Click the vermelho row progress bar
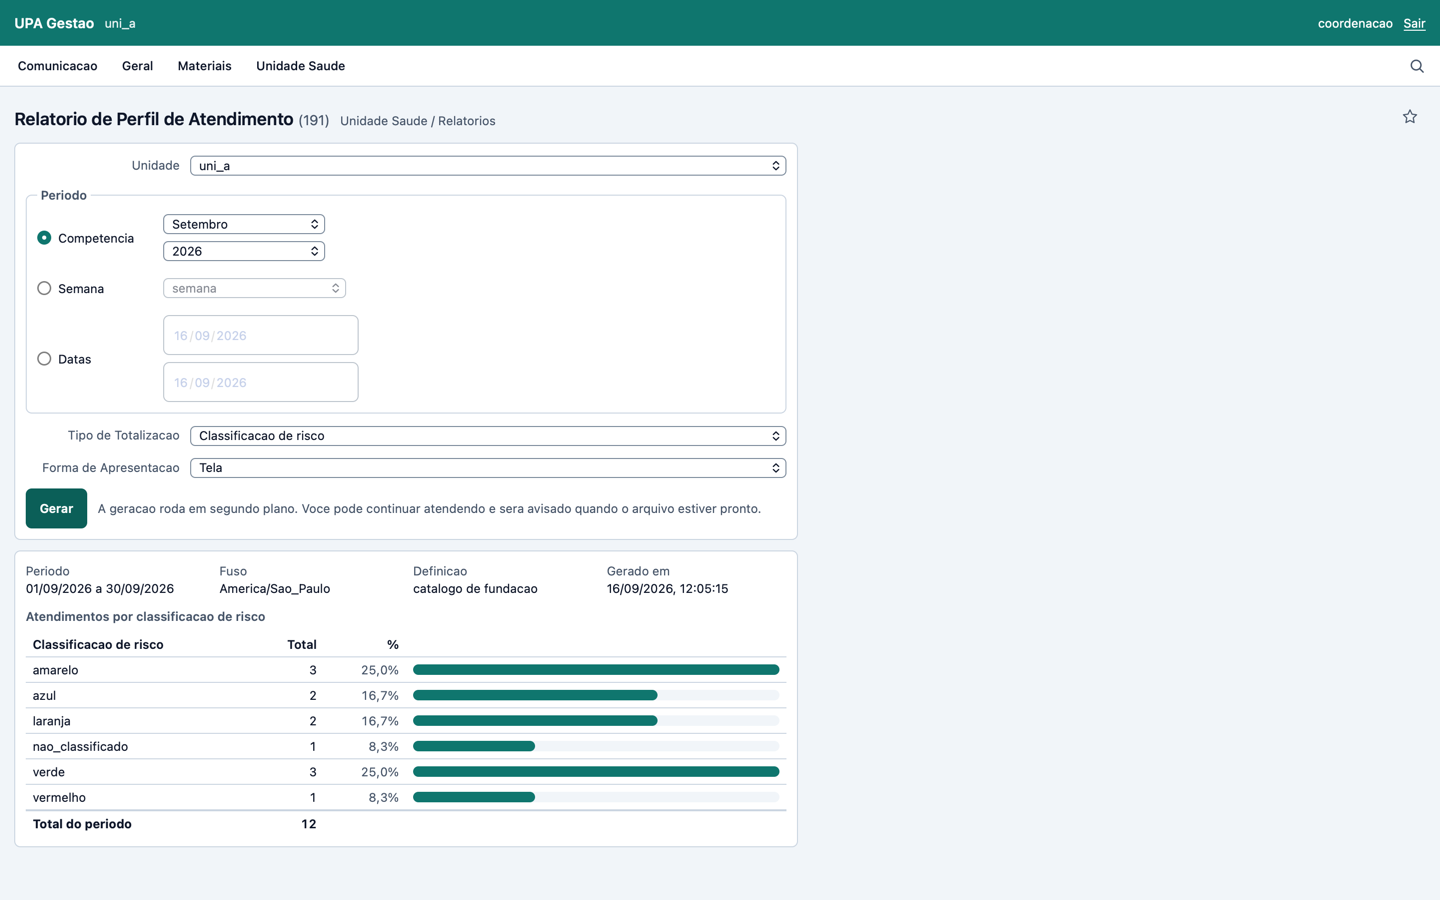The width and height of the screenshot is (1440, 900). pyautogui.click(x=596, y=797)
